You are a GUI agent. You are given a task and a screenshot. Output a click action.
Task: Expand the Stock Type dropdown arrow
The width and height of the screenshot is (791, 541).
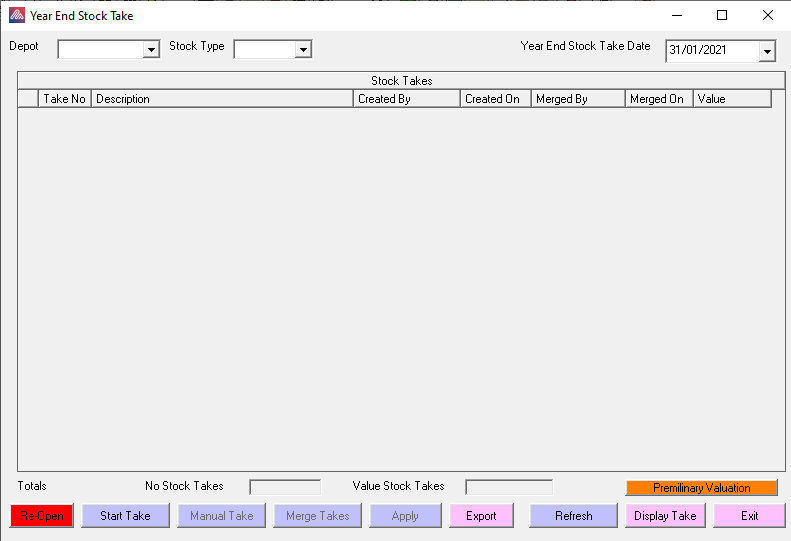point(303,49)
